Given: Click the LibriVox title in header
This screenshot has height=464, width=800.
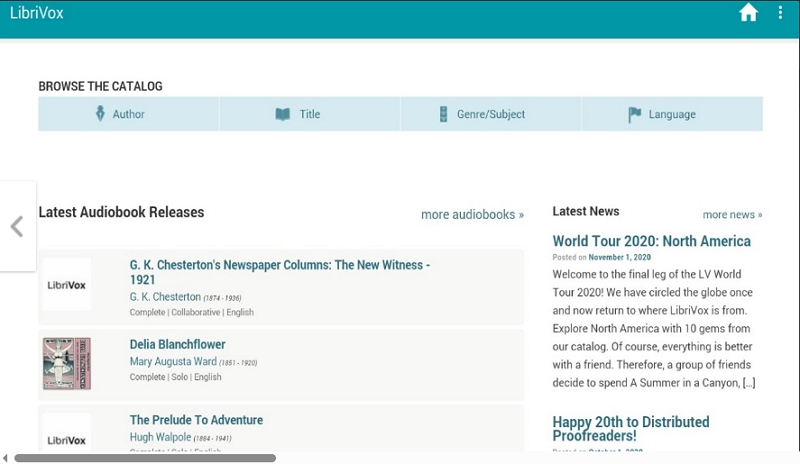Looking at the screenshot, I should 37,13.
